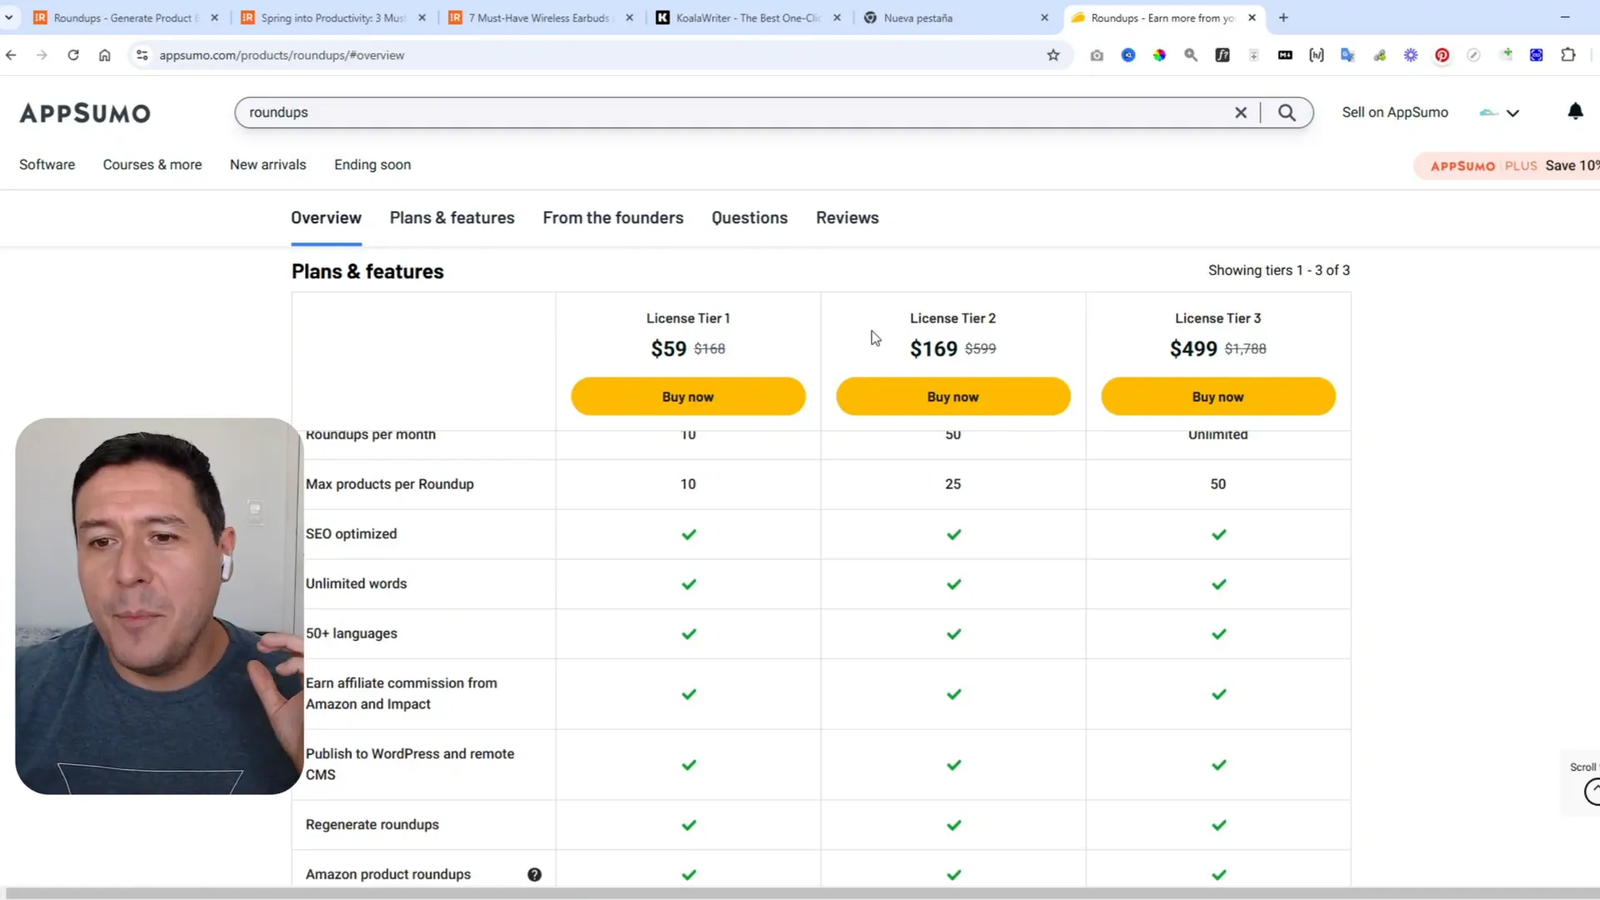The image size is (1600, 900).
Task: Click into the roundups search input field
Action: coord(730,113)
